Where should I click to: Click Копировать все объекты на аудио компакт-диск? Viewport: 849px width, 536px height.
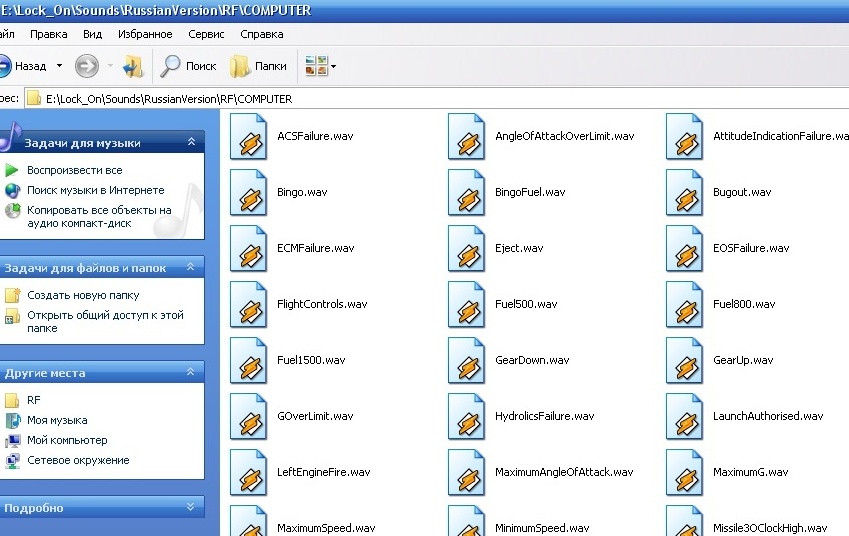click(x=99, y=217)
